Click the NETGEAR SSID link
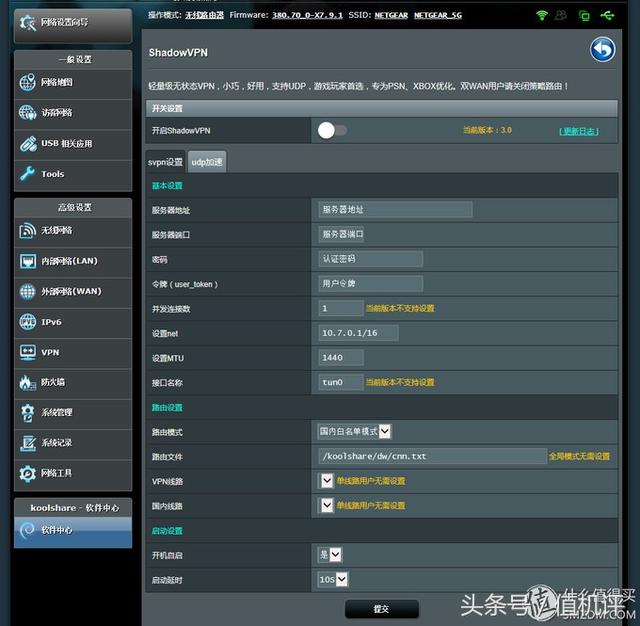This screenshot has width=640, height=626. coord(391,16)
